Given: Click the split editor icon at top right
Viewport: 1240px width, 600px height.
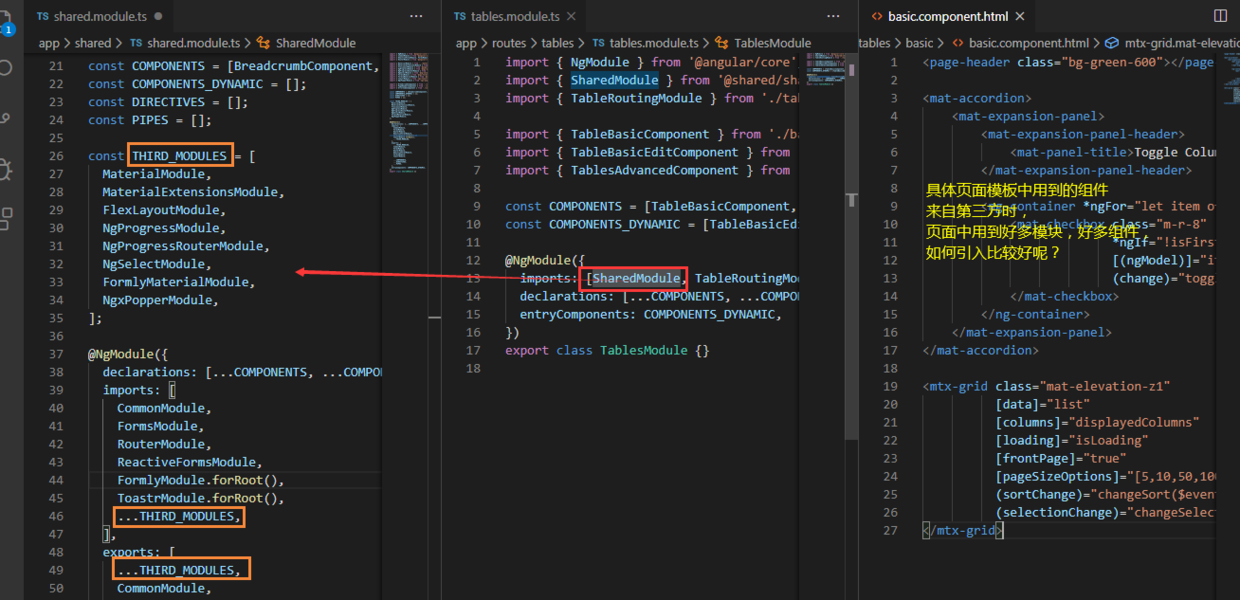Looking at the screenshot, I should [x=1220, y=16].
